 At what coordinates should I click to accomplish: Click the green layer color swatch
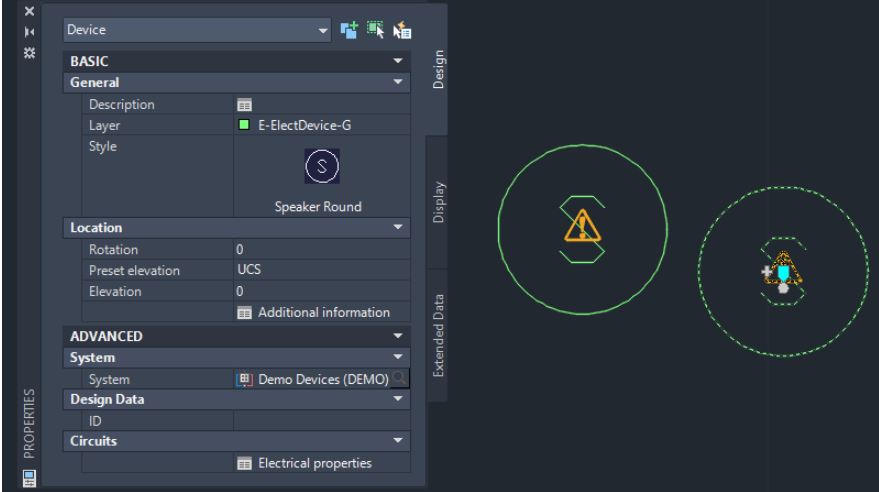244,125
